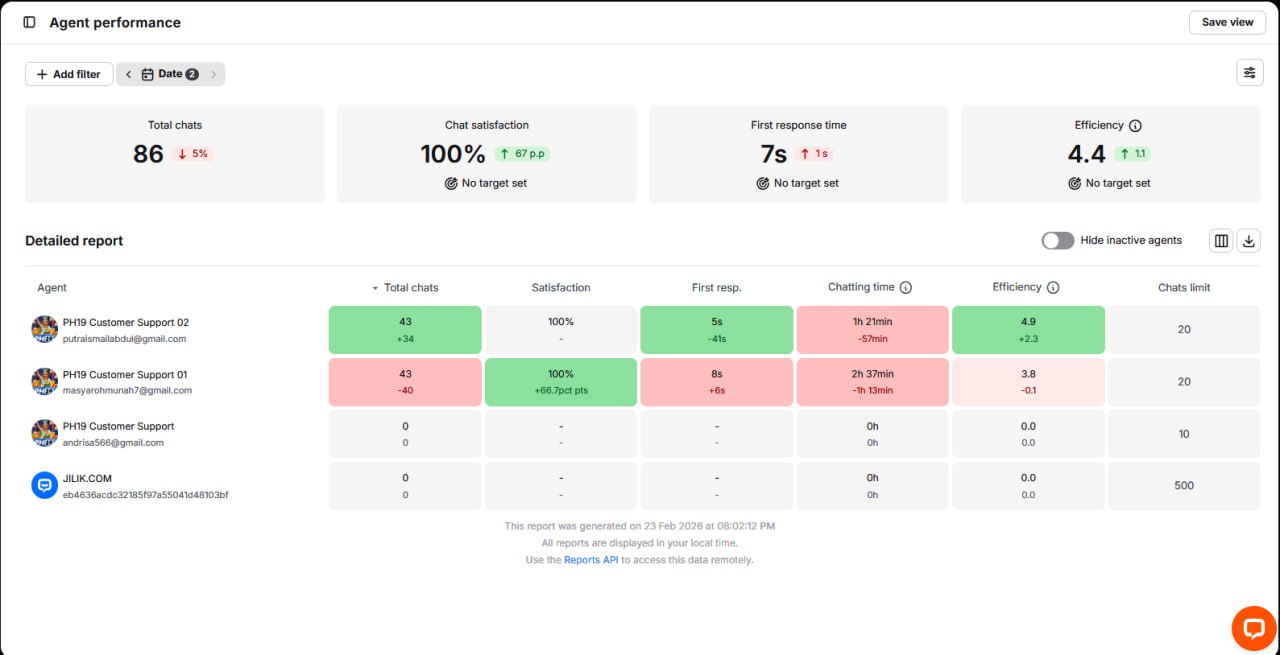Set a target for Chat satisfaction

click(x=486, y=183)
